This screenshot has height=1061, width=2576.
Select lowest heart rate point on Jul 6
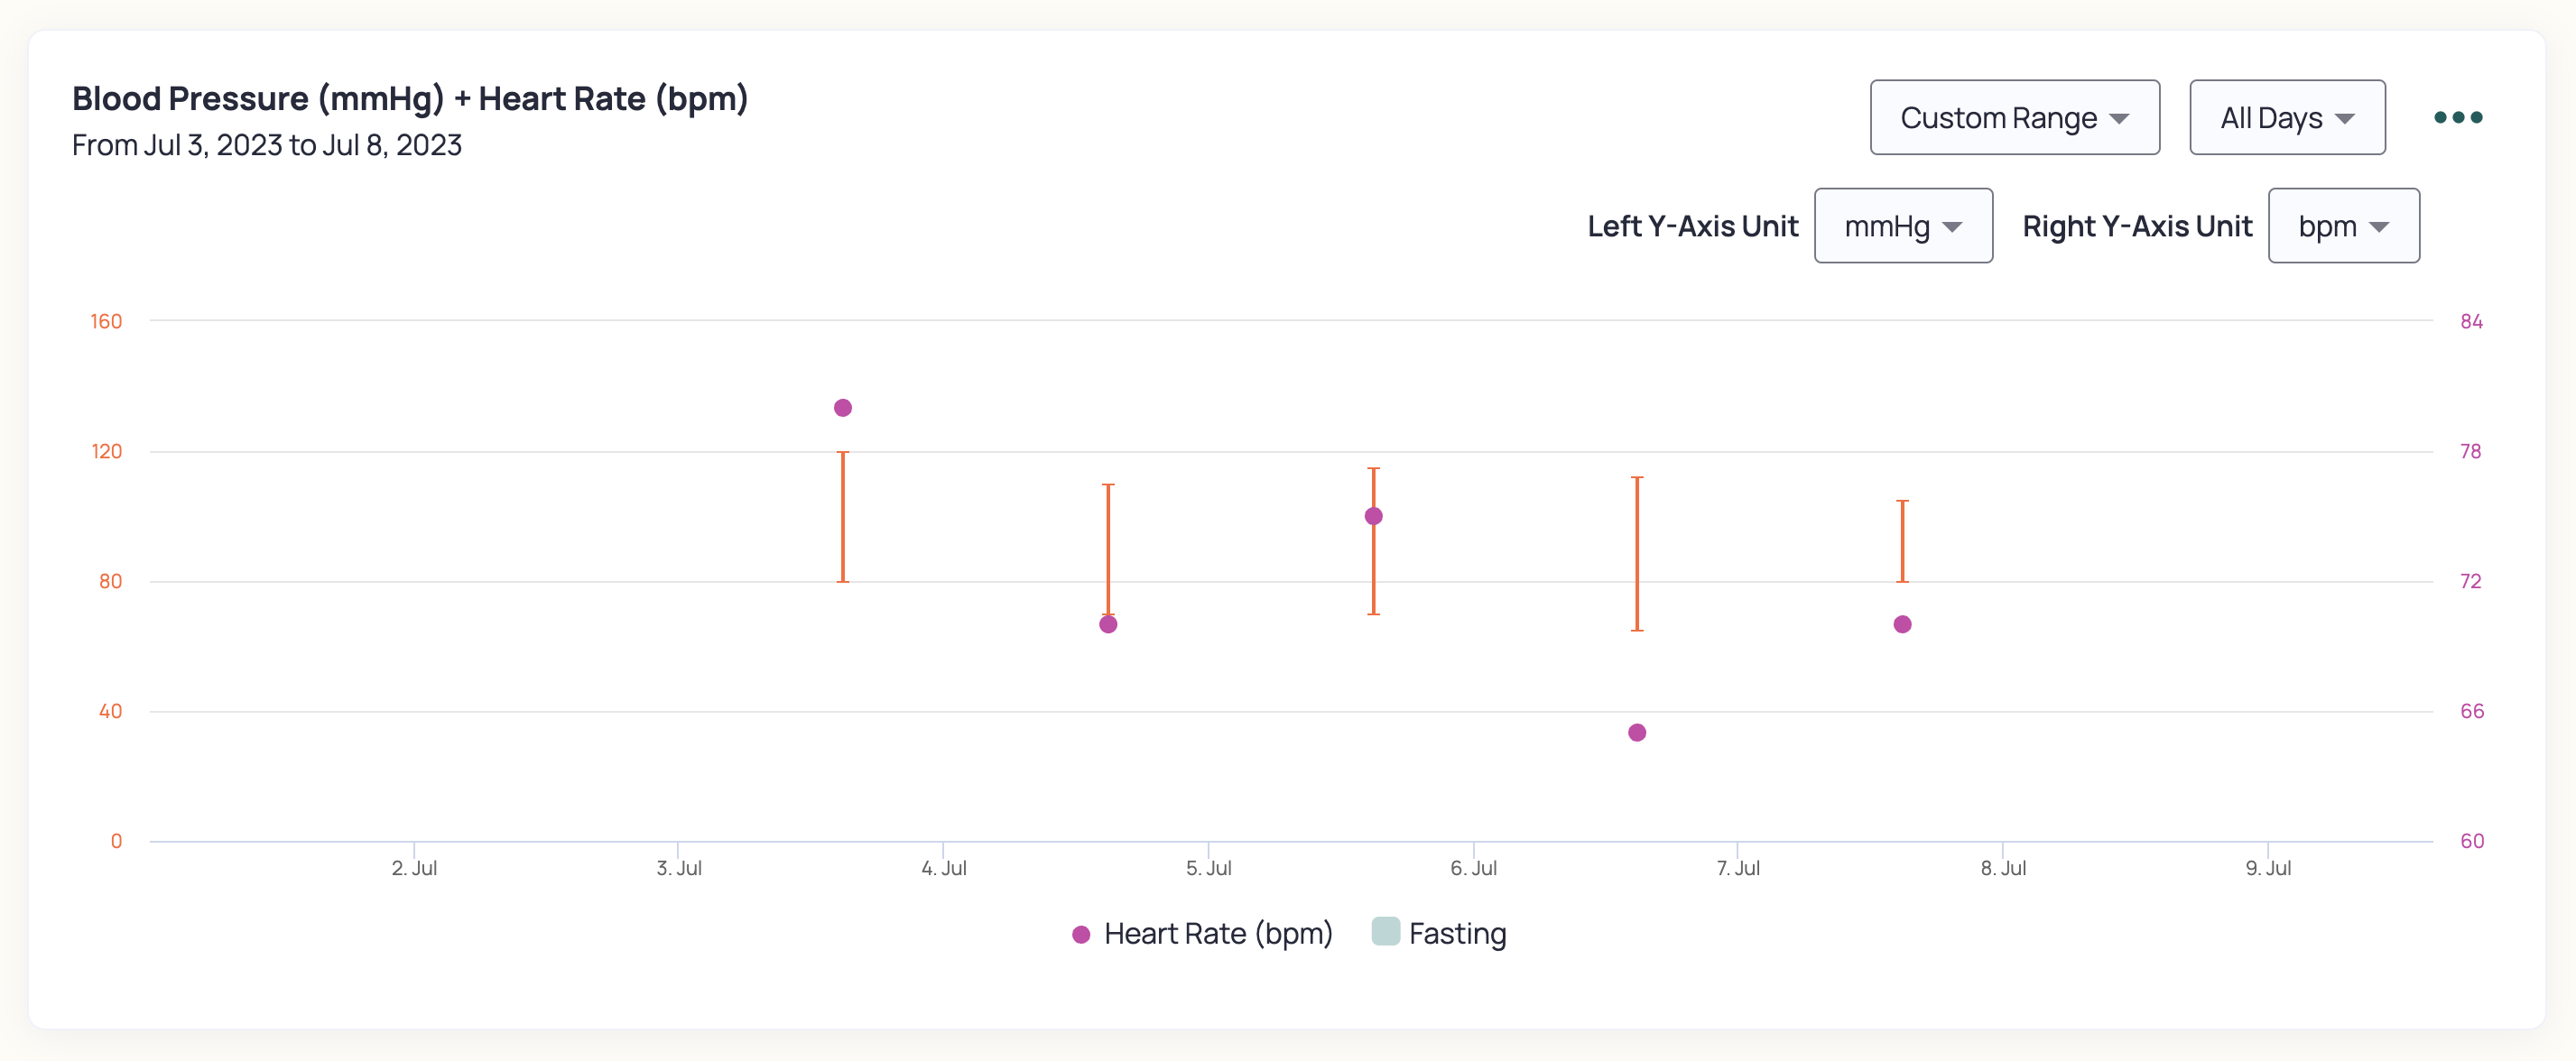click(1637, 733)
